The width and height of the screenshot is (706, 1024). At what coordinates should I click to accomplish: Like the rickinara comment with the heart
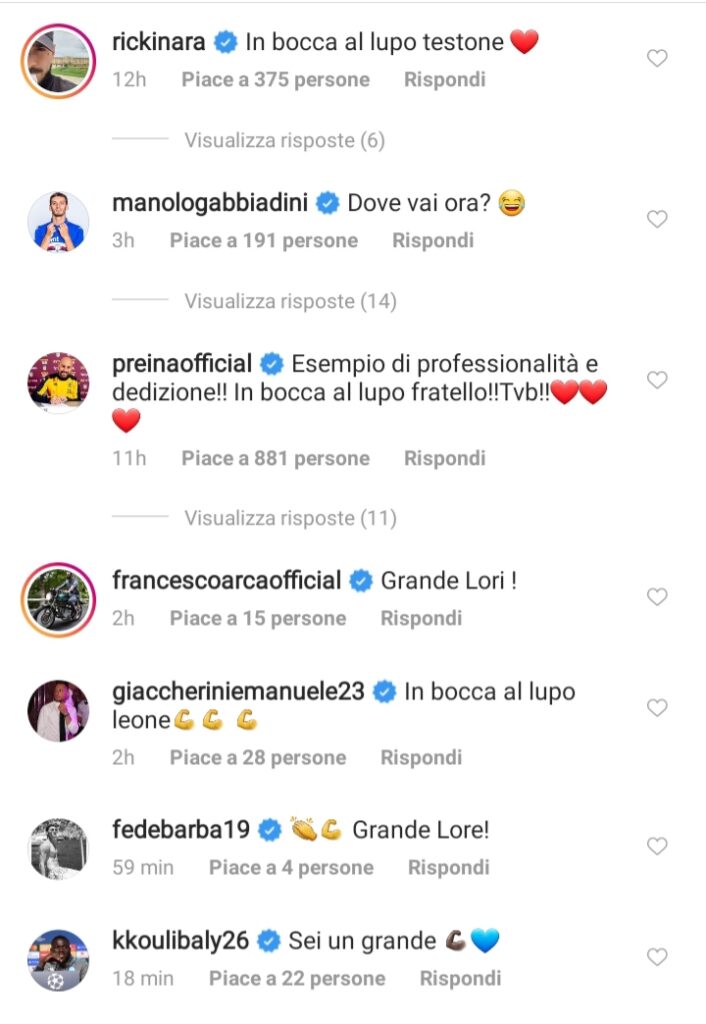(657, 59)
